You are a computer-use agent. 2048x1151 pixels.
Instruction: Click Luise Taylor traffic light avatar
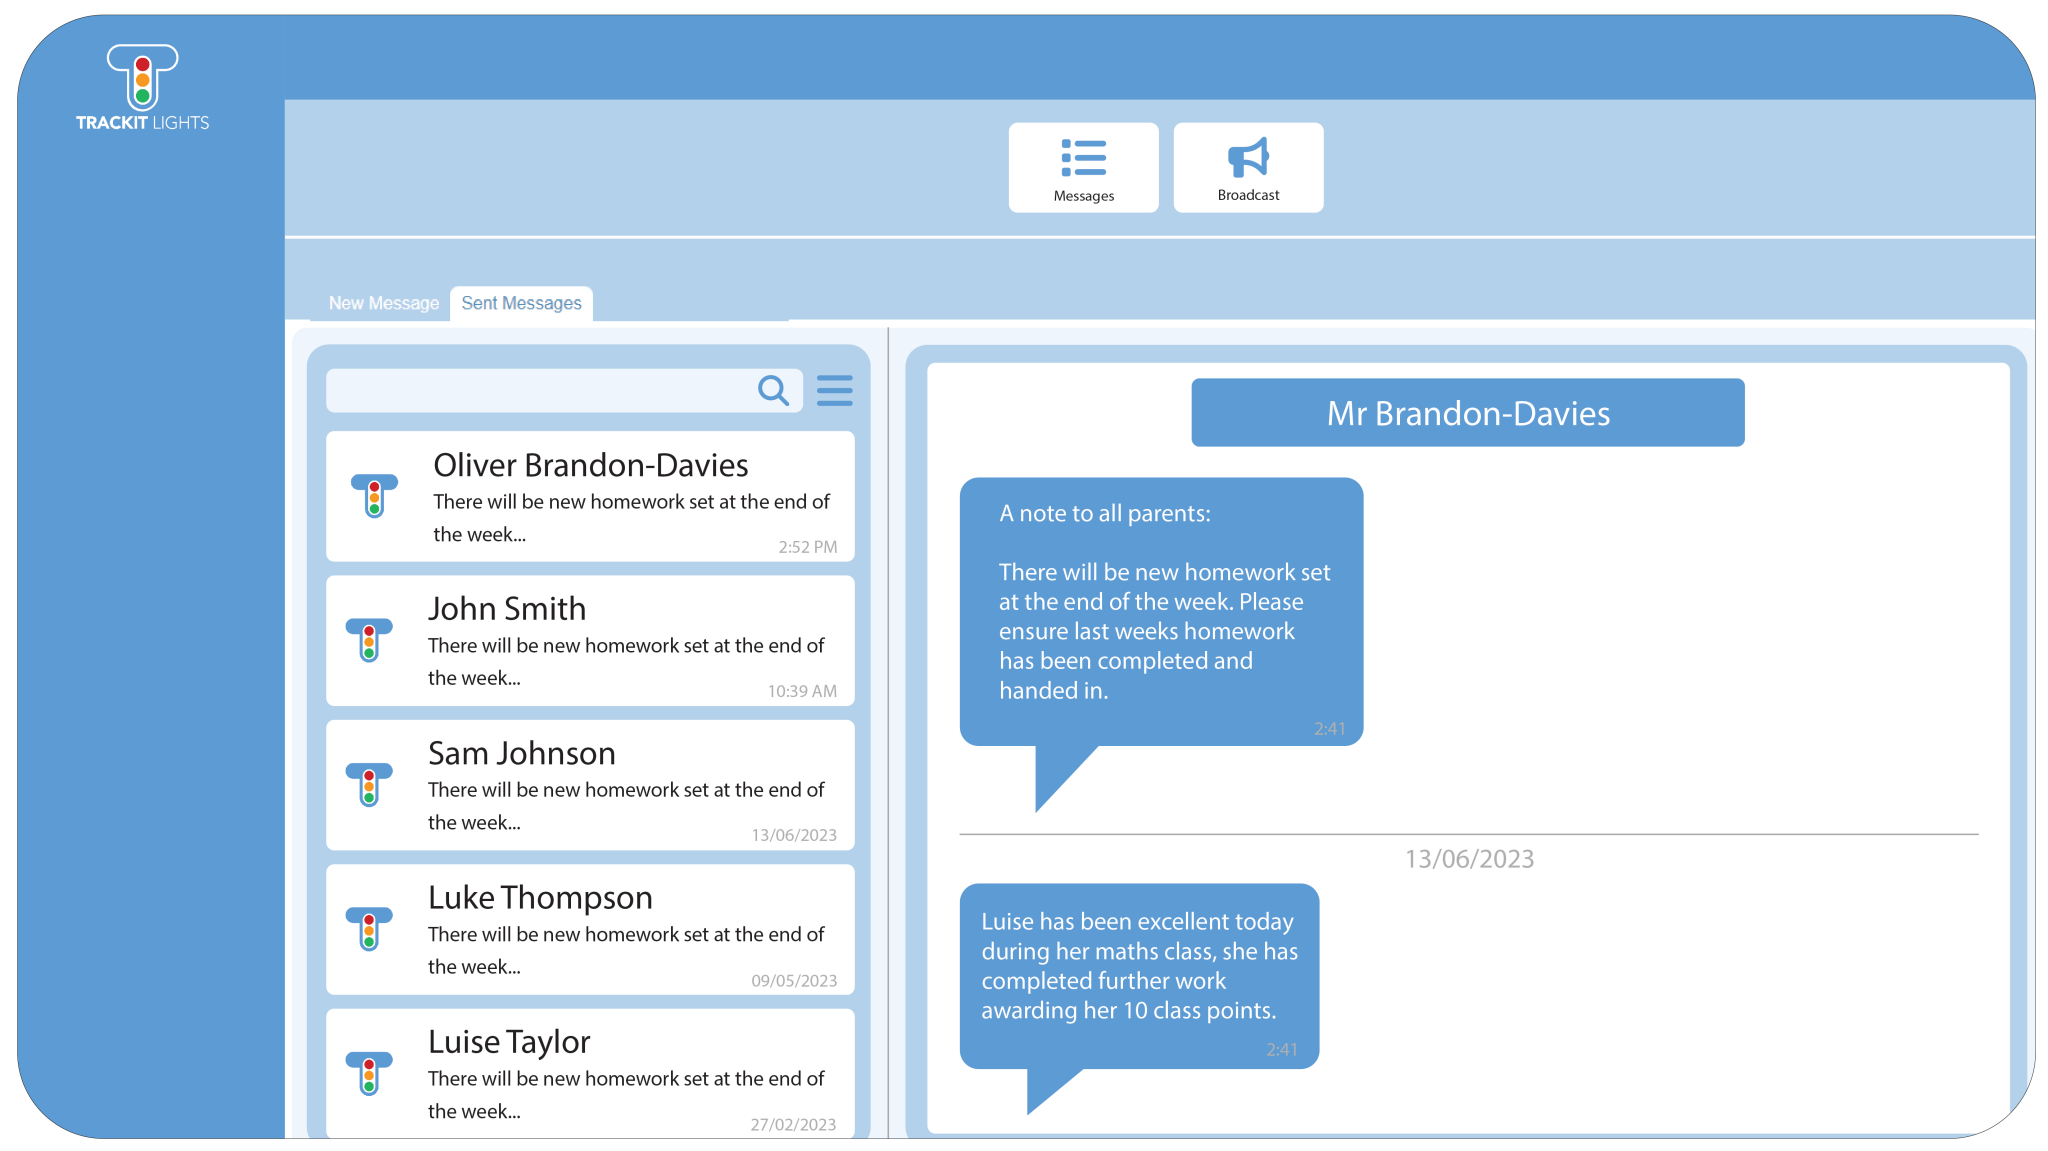[x=369, y=1073]
